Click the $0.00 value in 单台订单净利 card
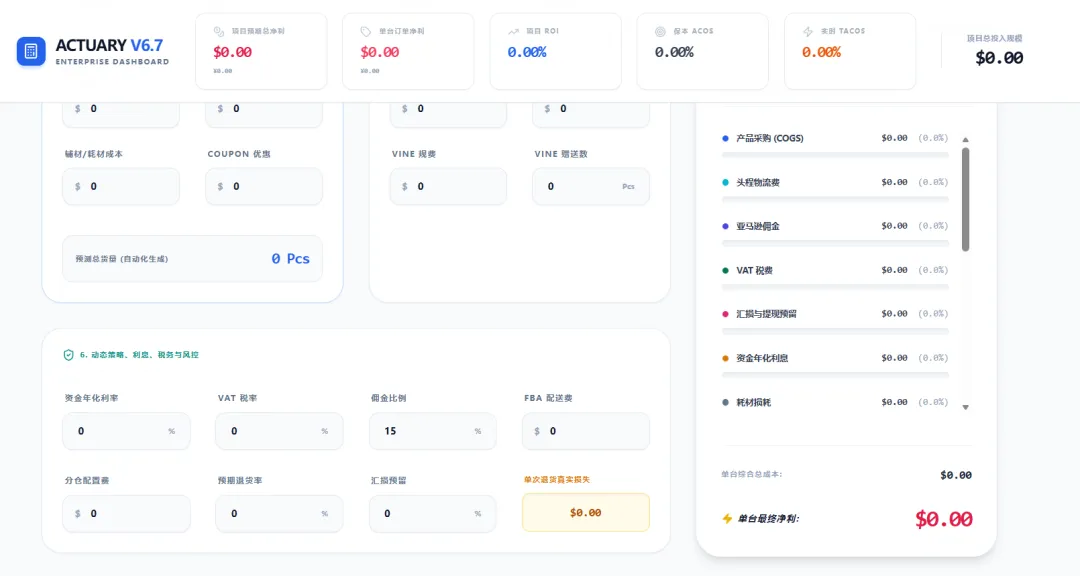This screenshot has height=576, width=1080. [380, 52]
